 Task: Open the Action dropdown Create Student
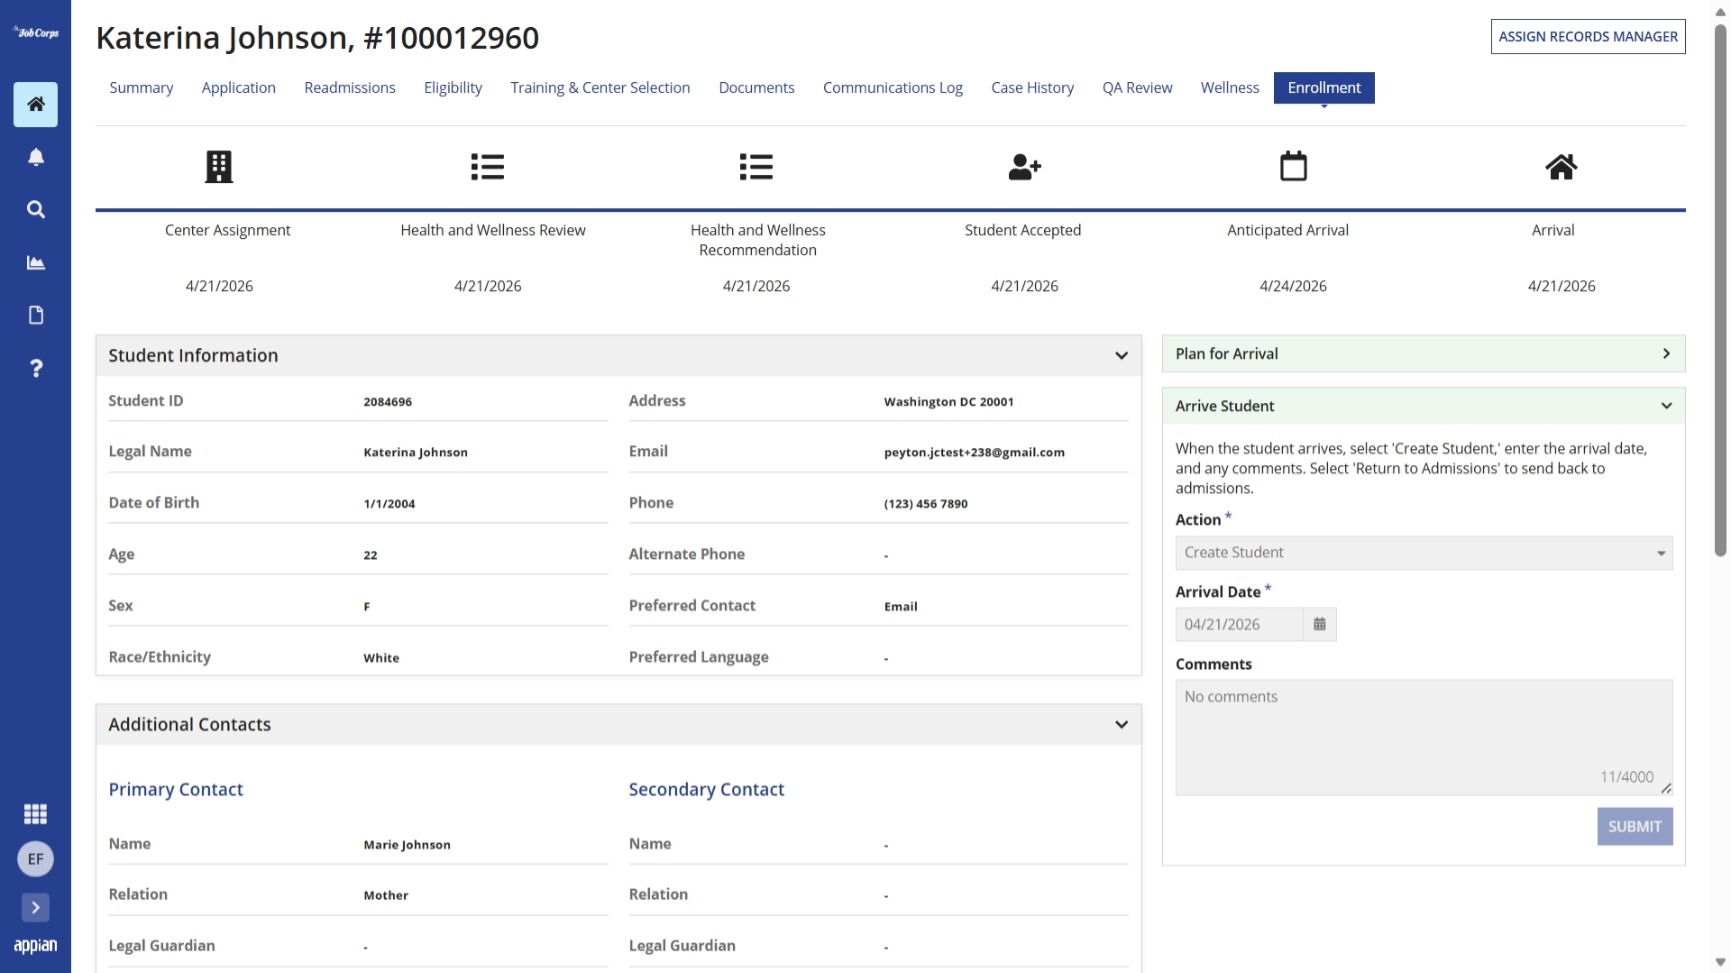[1423, 553]
